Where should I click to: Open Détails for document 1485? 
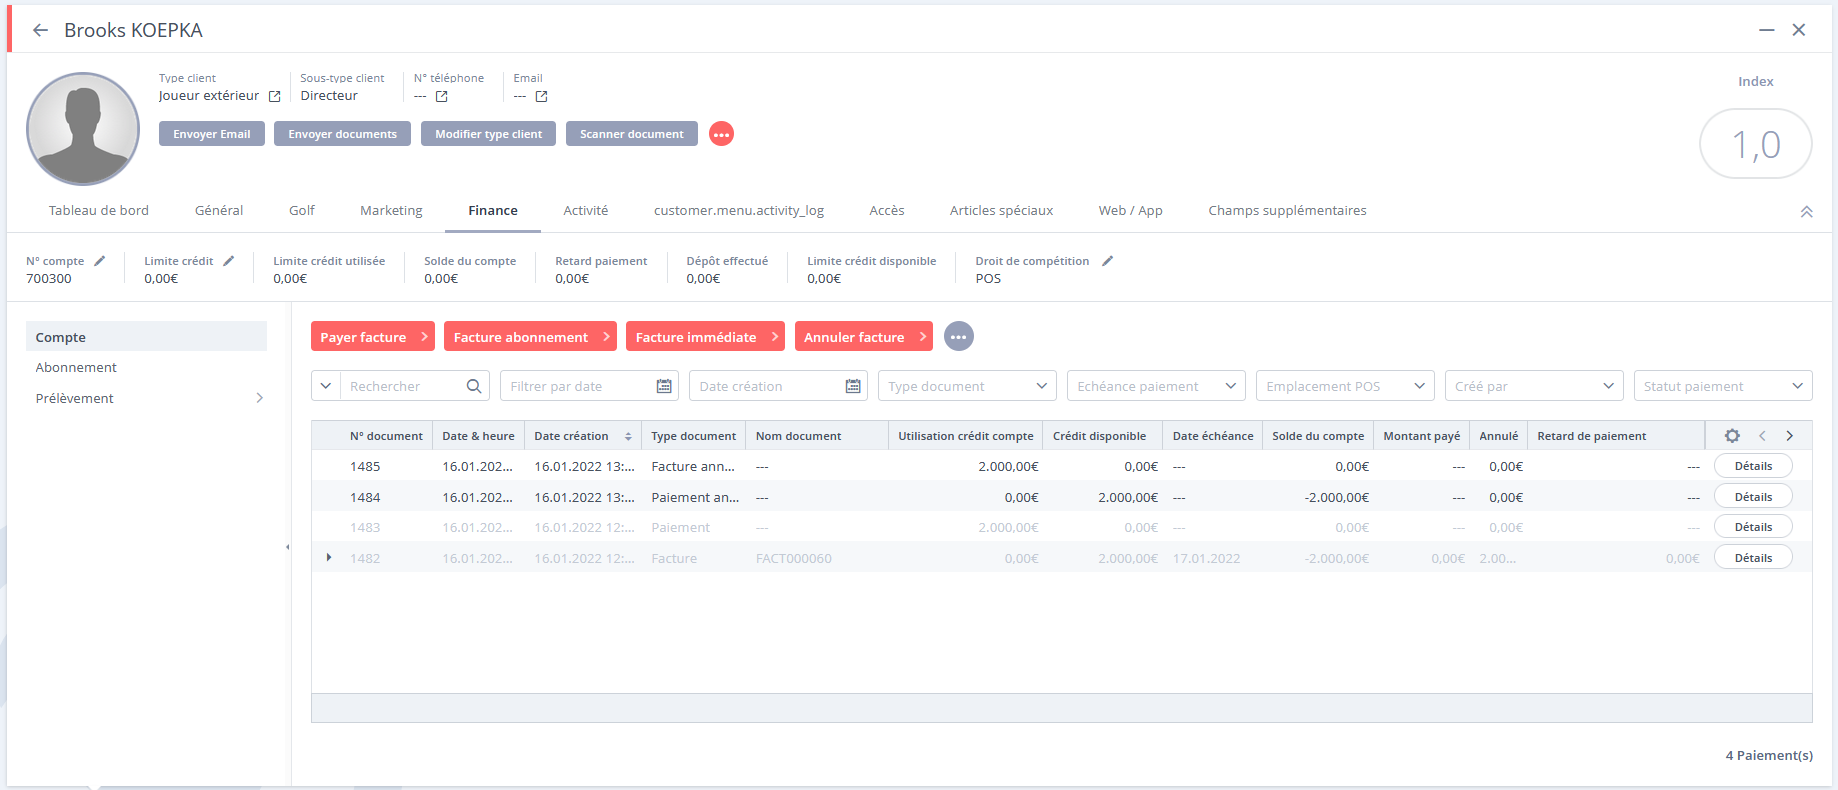coord(1753,466)
